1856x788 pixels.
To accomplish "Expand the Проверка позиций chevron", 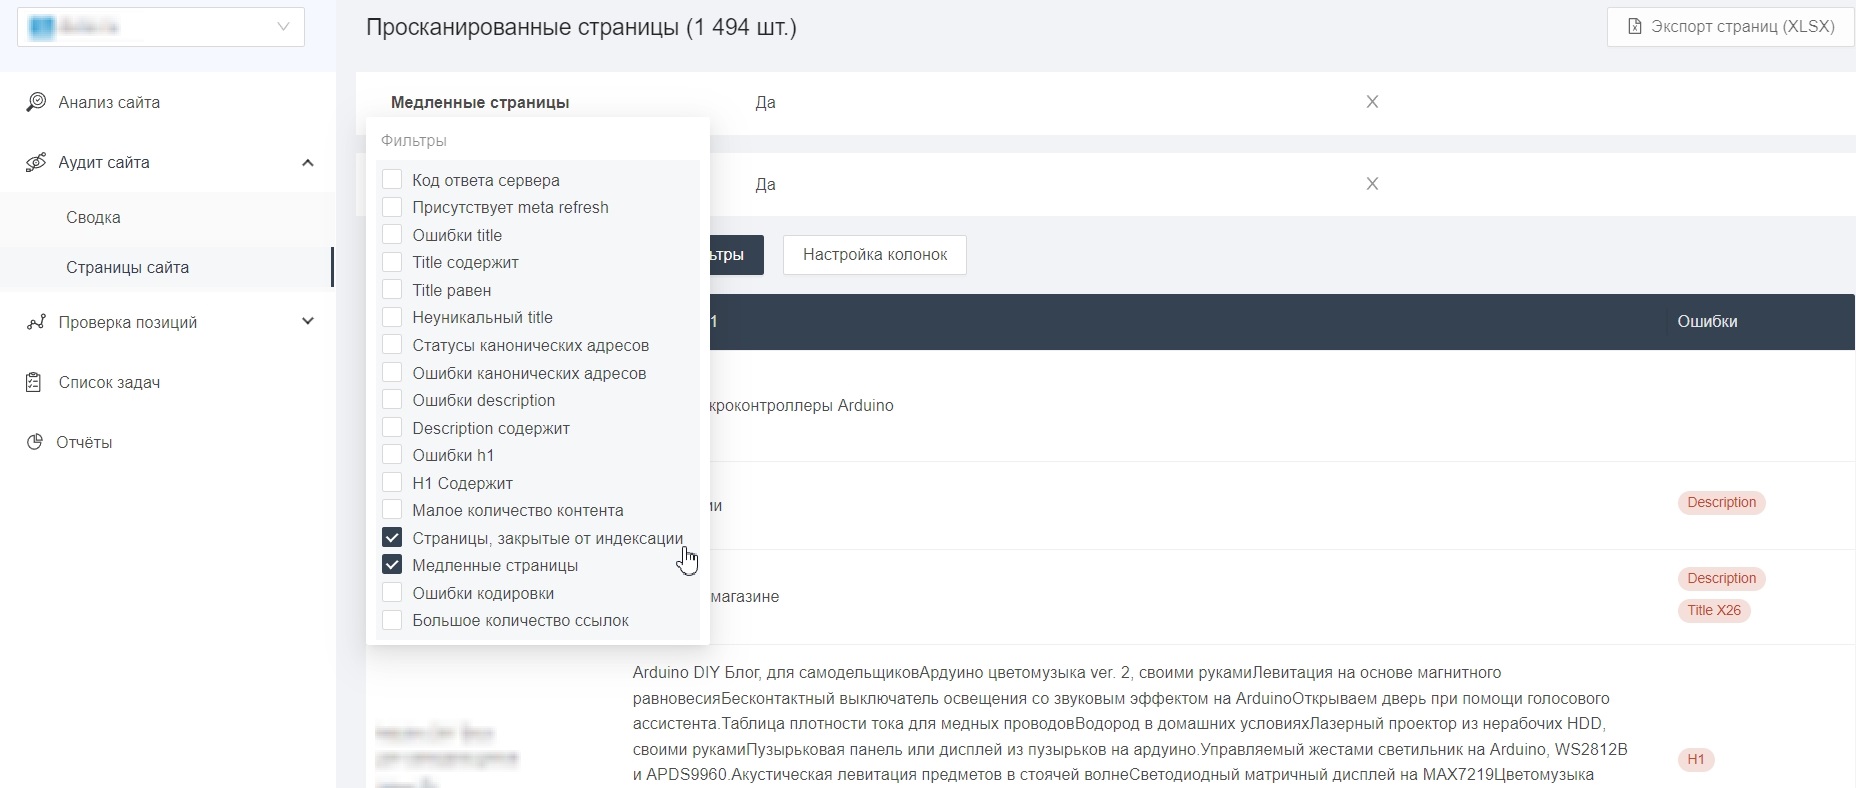I will [308, 322].
